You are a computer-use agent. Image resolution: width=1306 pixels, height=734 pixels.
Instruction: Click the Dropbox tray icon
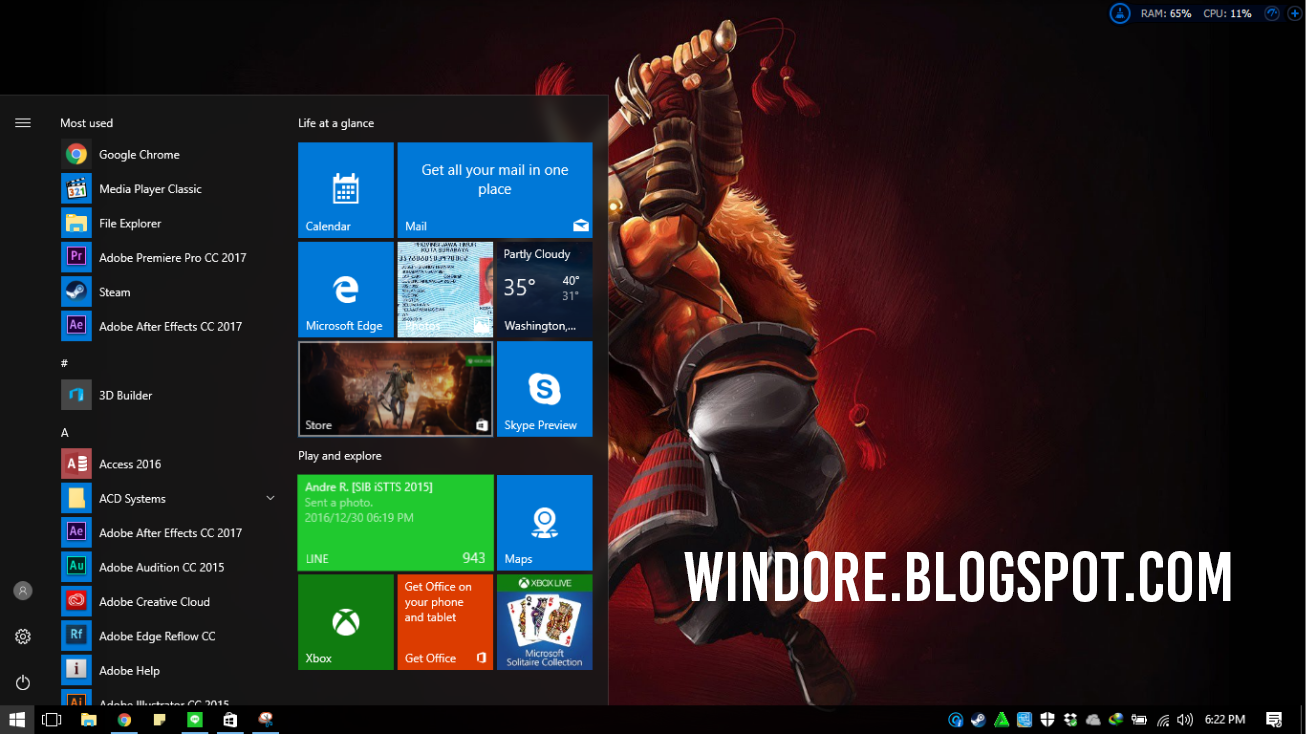tap(1070, 720)
